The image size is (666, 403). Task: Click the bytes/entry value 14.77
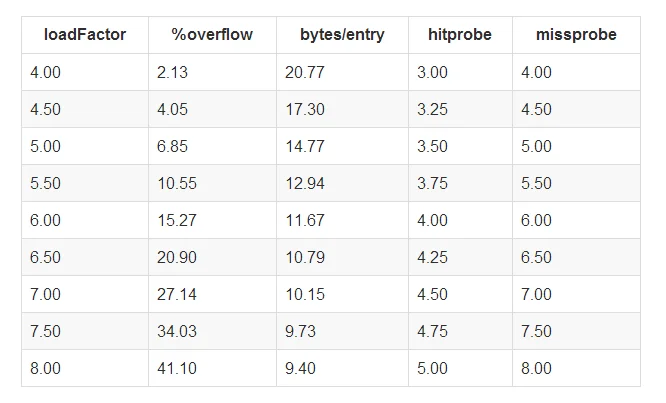(x=305, y=146)
